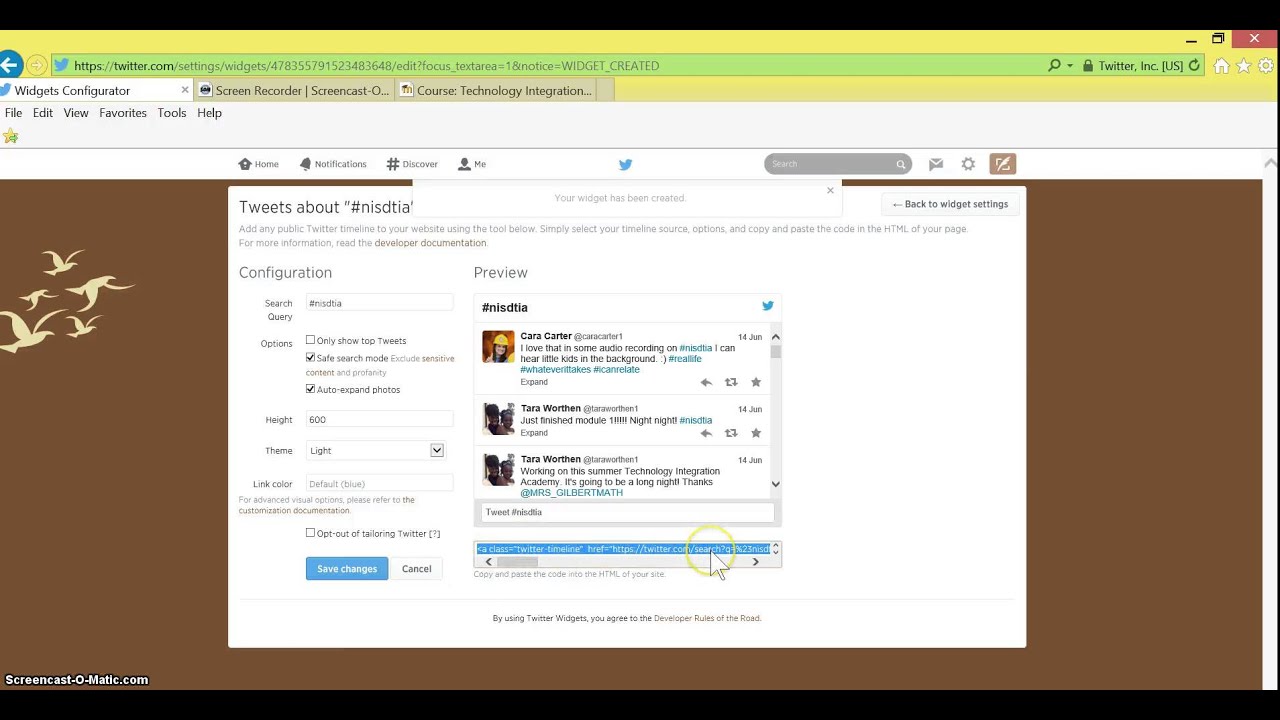Open Twitter Notifications

(333, 164)
